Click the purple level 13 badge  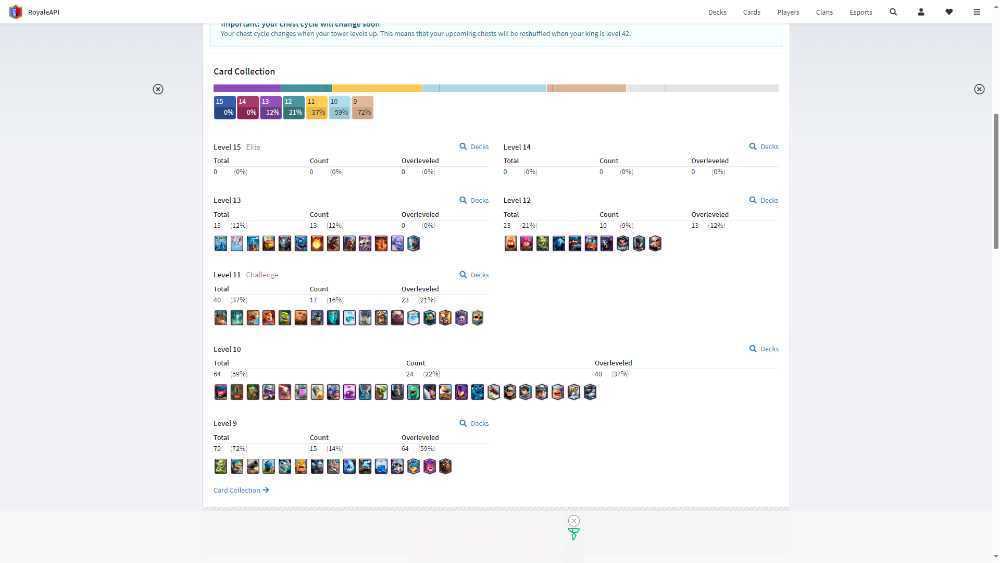coord(270,107)
